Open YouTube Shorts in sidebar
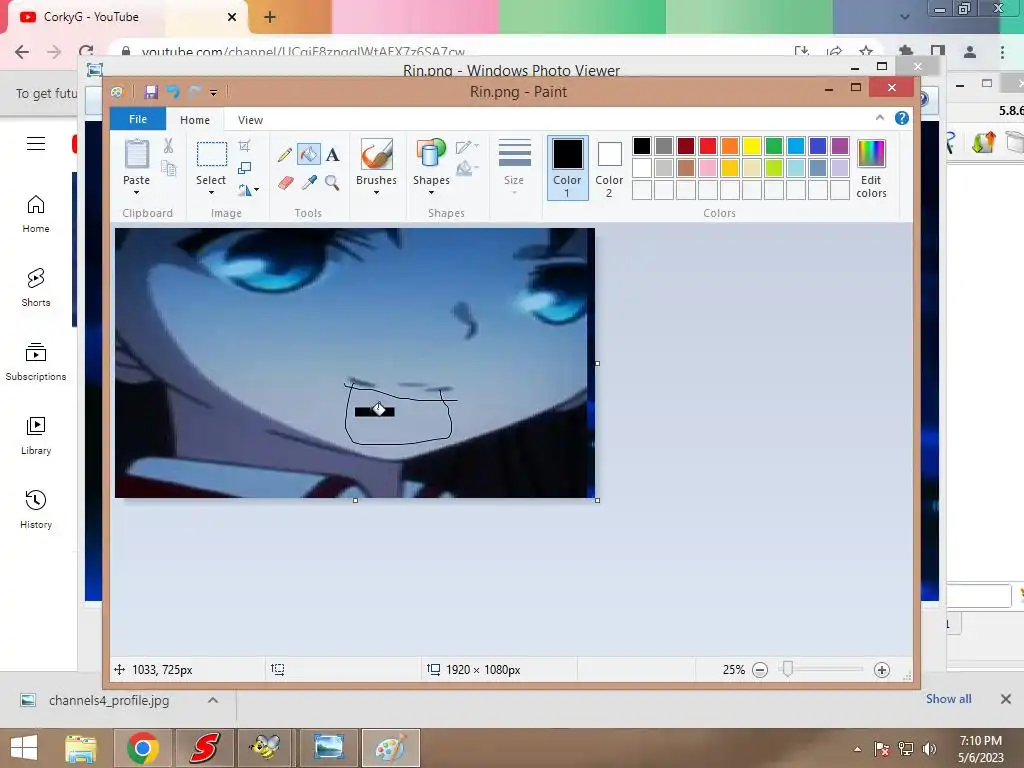Image resolution: width=1024 pixels, height=768 pixels. click(36, 287)
